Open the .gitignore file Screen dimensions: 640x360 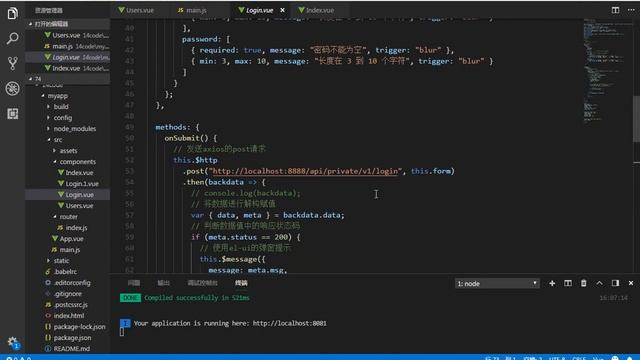tap(67, 294)
